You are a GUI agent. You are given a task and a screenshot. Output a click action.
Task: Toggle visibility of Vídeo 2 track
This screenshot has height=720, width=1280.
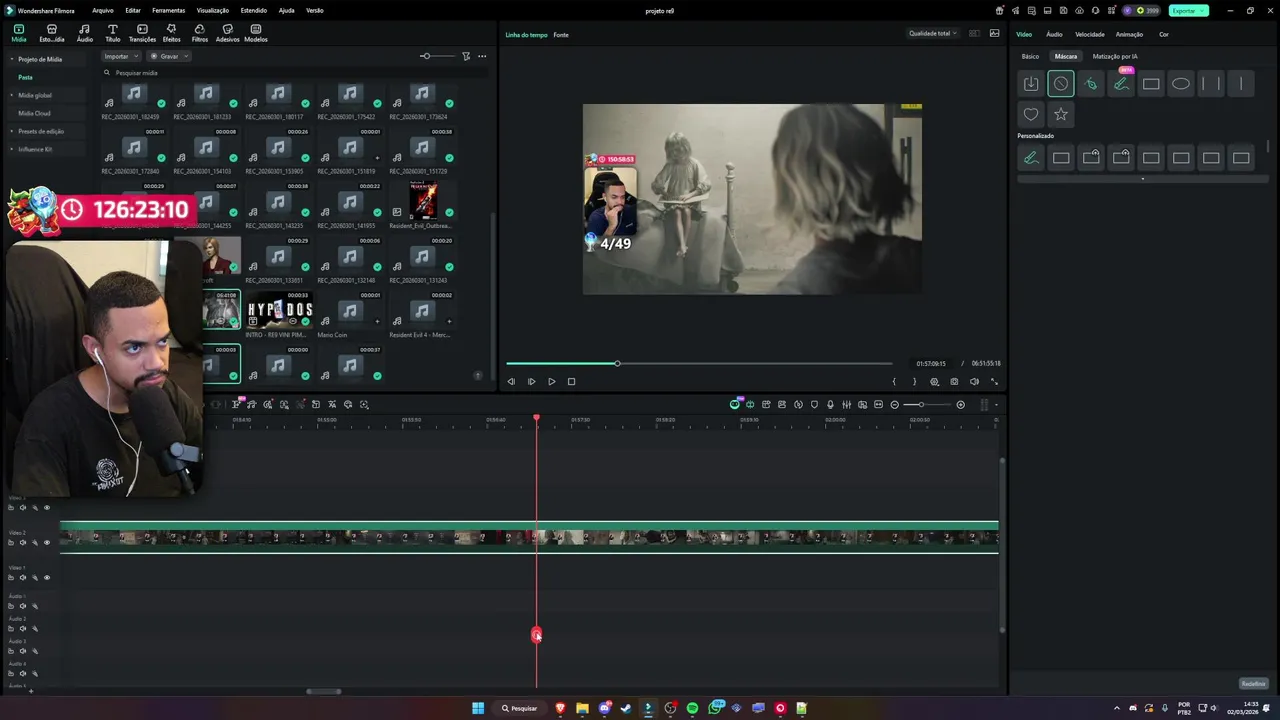pyautogui.click(x=46, y=543)
